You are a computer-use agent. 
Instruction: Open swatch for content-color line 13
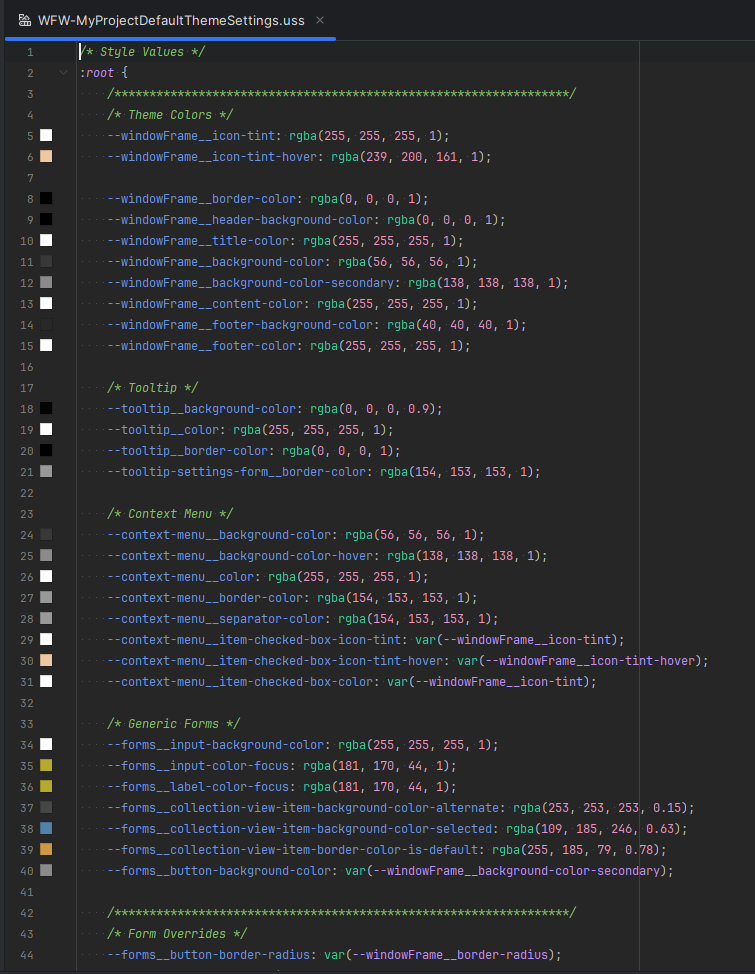[46, 304]
